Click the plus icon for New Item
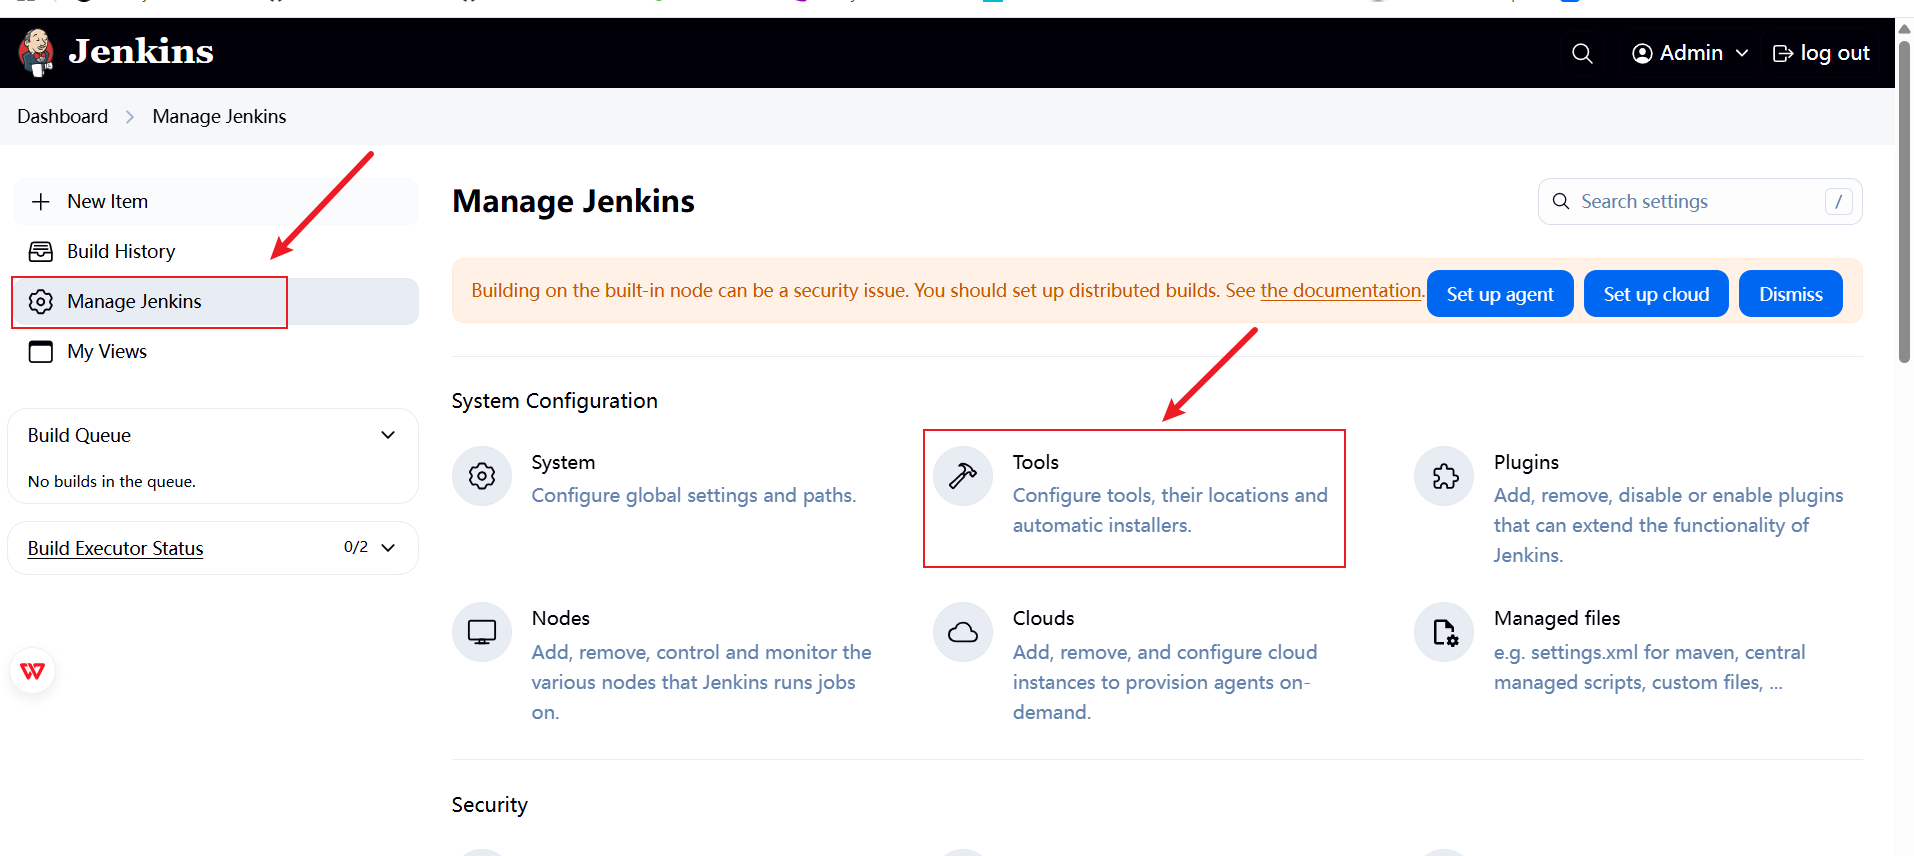1914x856 pixels. (x=41, y=202)
